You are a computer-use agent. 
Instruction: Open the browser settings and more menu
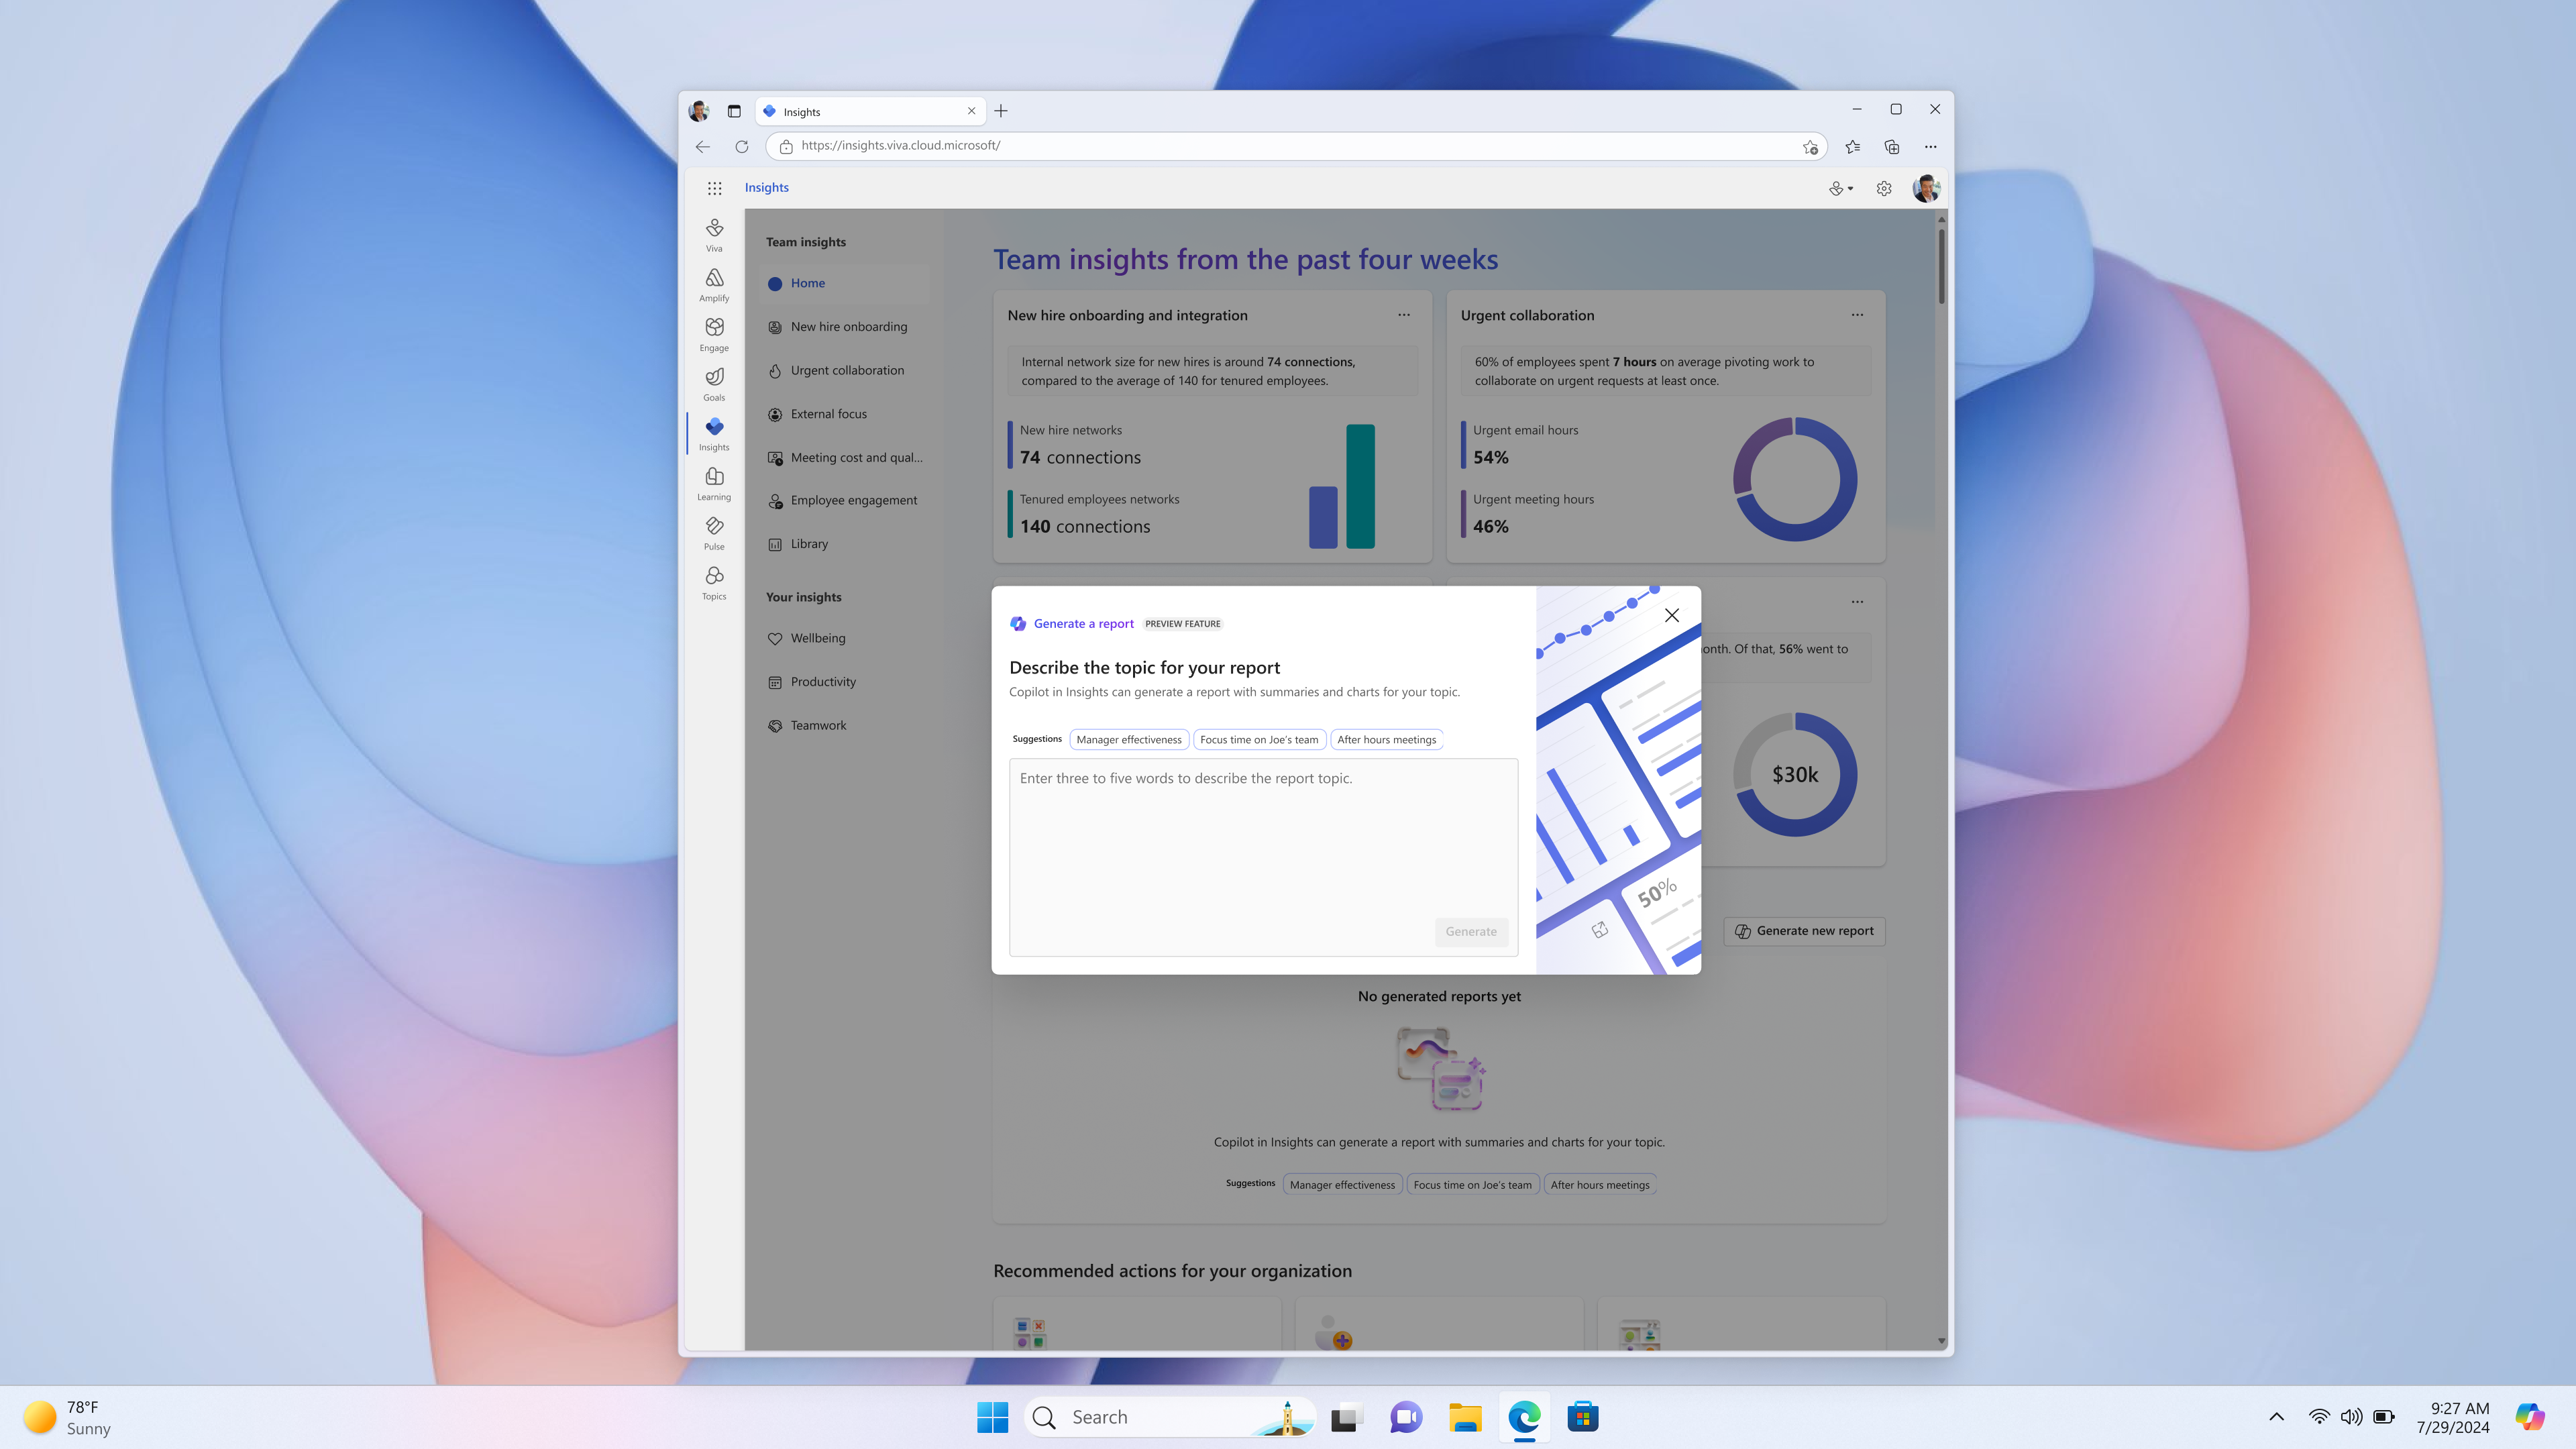[x=1931, y=146]
